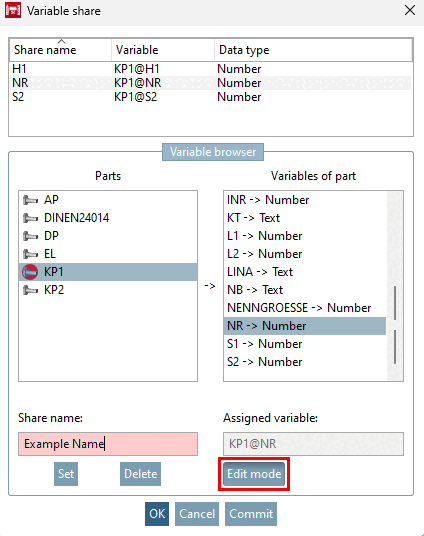Click the Variable column header
This screenshot has width=424, height=536.
click(163, 50)
